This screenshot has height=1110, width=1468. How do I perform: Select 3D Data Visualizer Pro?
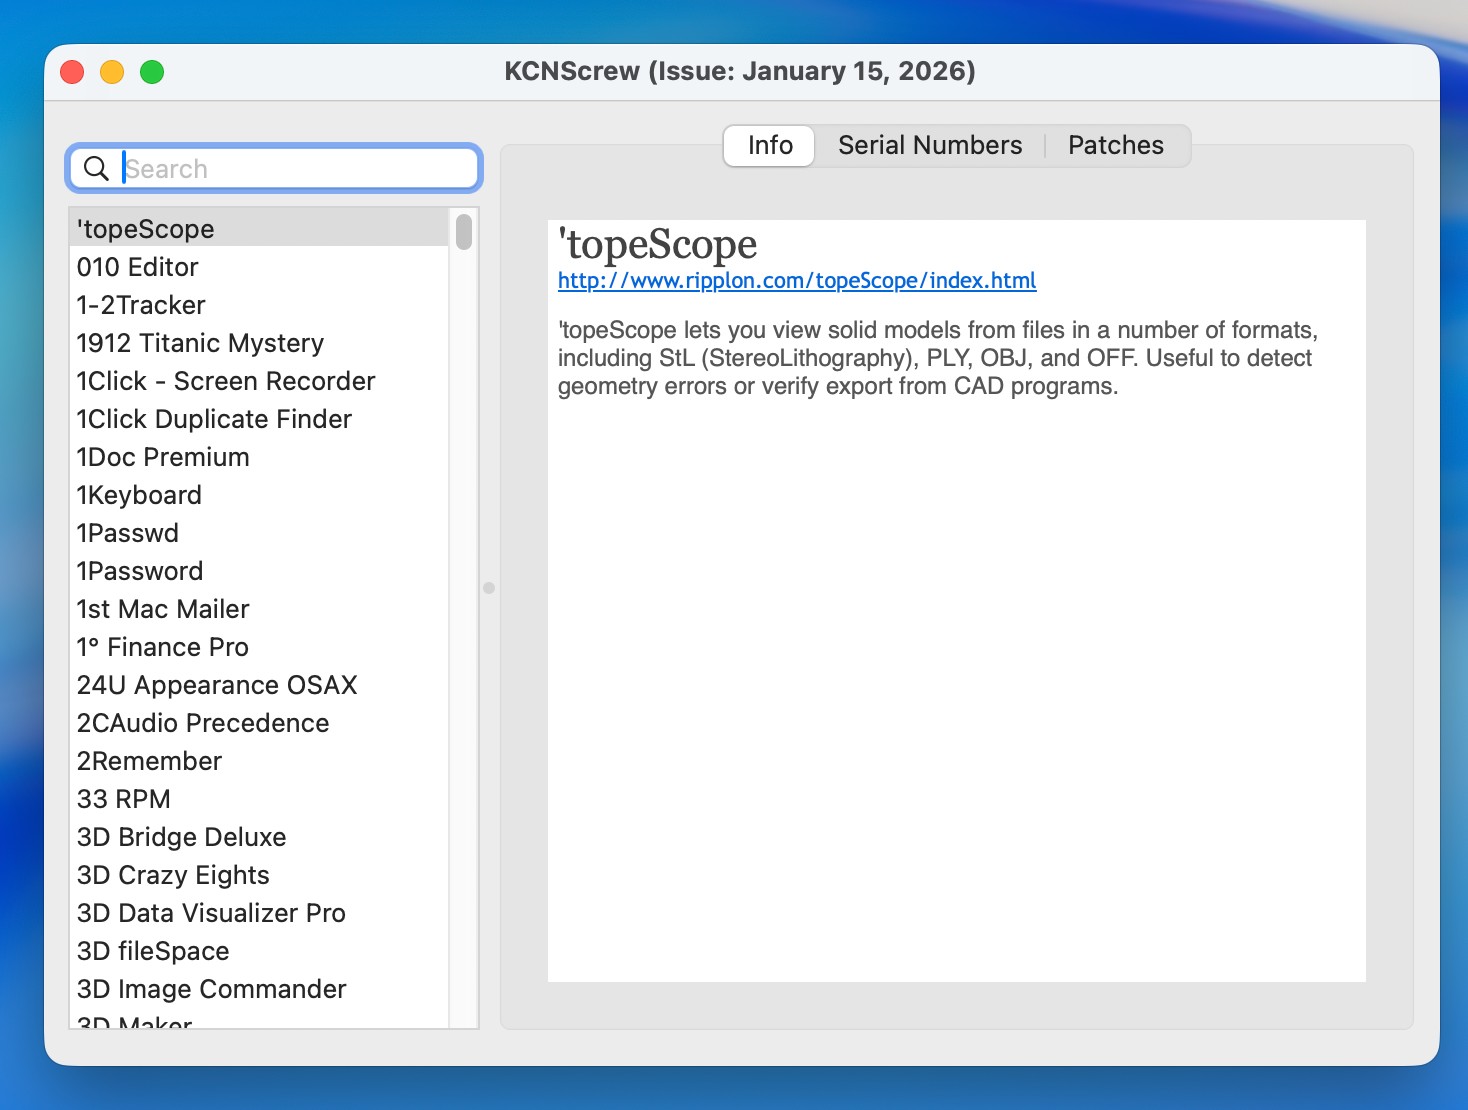point(211,913)
